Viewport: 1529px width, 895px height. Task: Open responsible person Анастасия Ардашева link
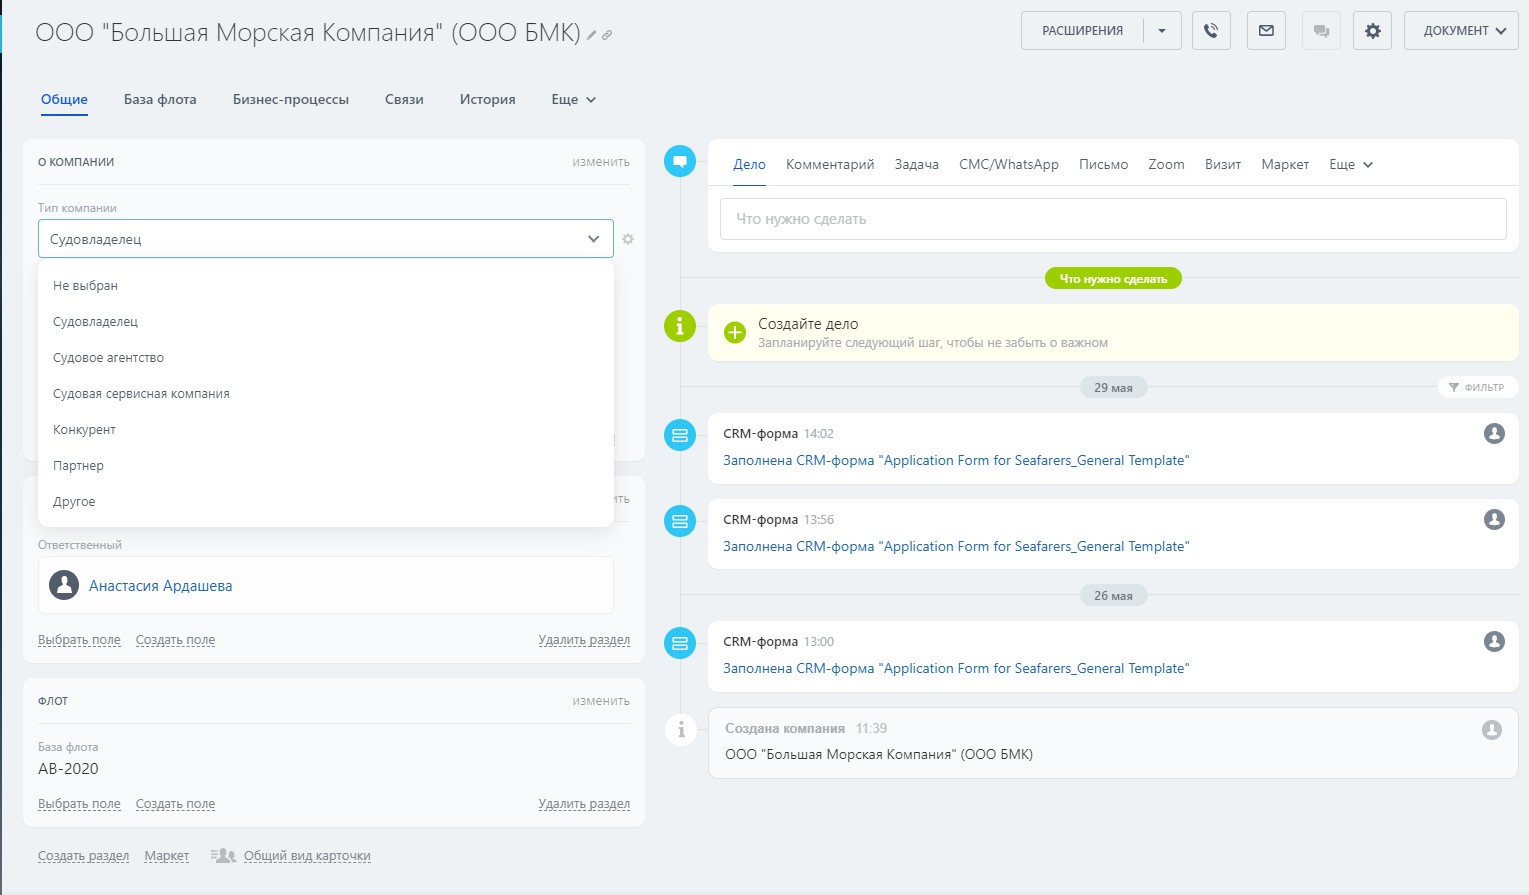pyautogui.click(x=160, y=586)
